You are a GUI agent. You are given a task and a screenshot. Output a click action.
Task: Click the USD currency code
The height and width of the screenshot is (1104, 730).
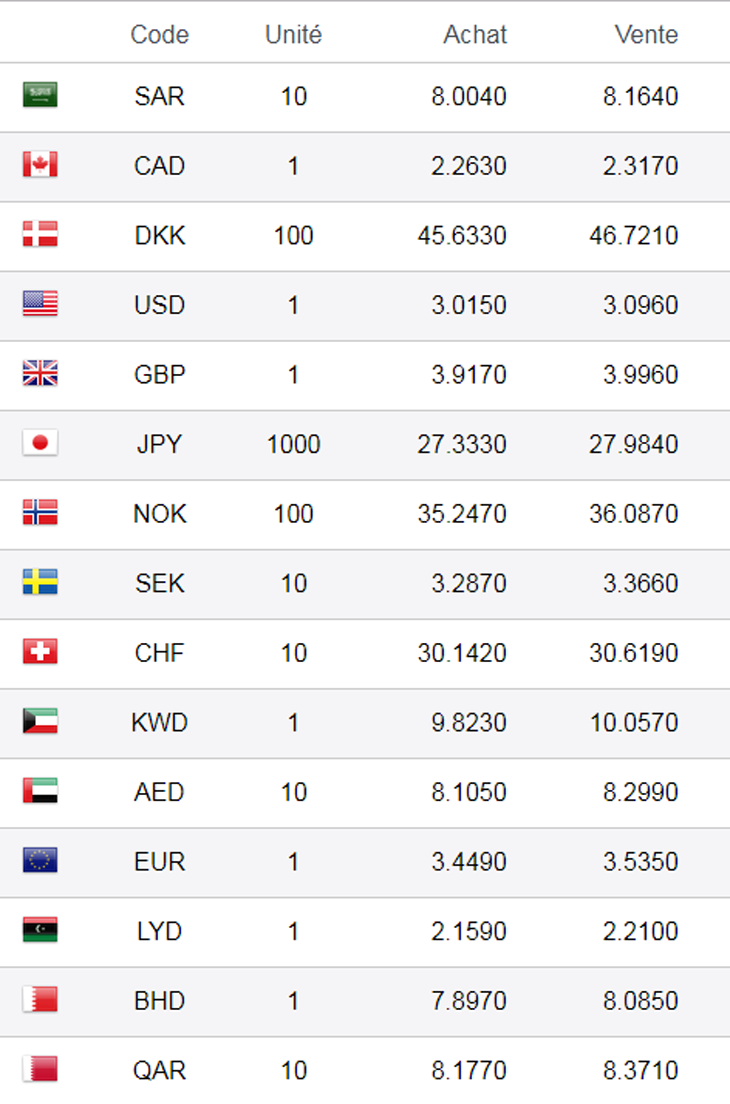pos(159,304)
